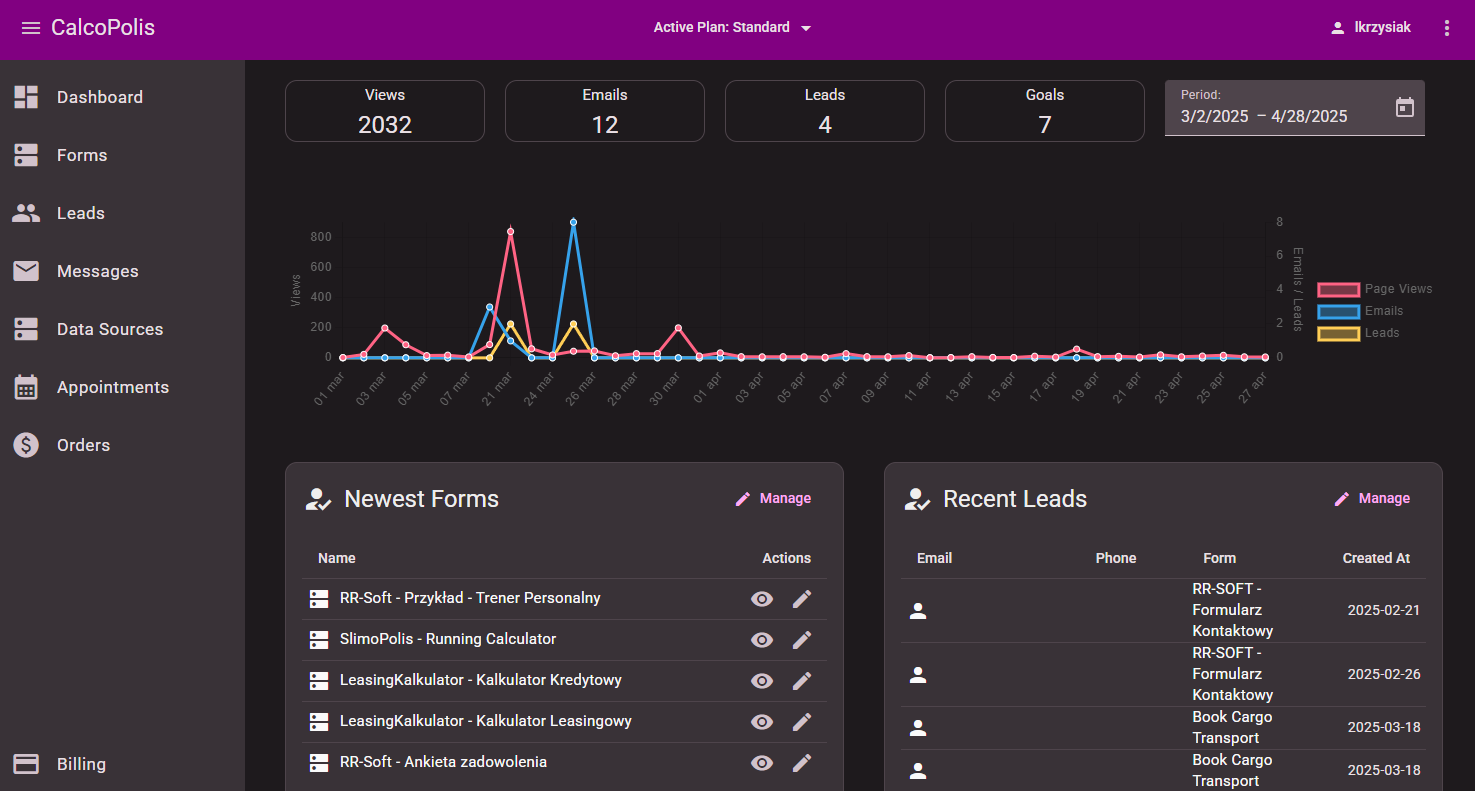The image size is (1475, 791).
Task: Edit the LeasingKalkulator Kalkulator Kredytowy form
Action: (x=801, y=681)
